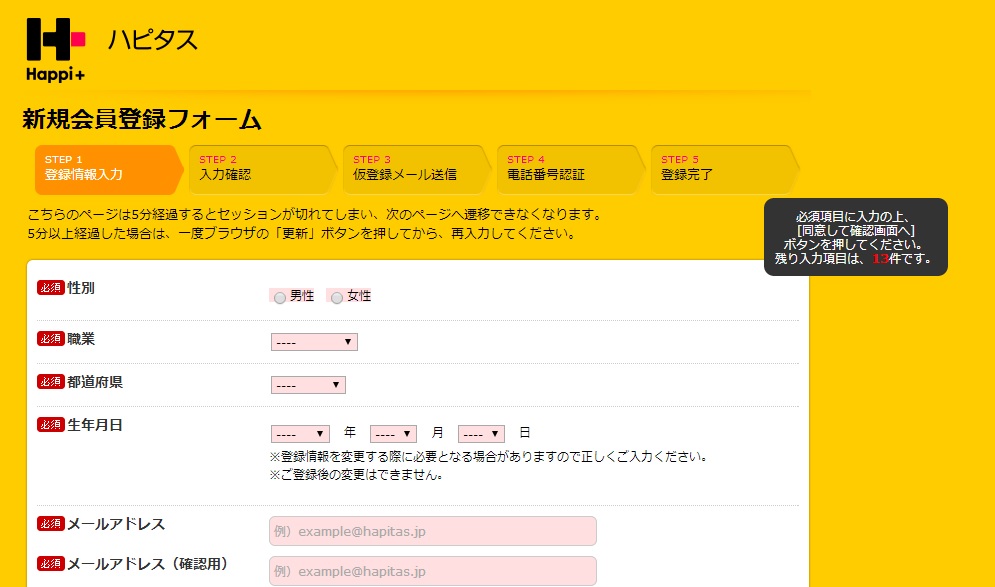This screenshot has height=587, width=995.
Task: Focus the メールアドレス（確認用） input field
Action: click(x=433, y=571)
